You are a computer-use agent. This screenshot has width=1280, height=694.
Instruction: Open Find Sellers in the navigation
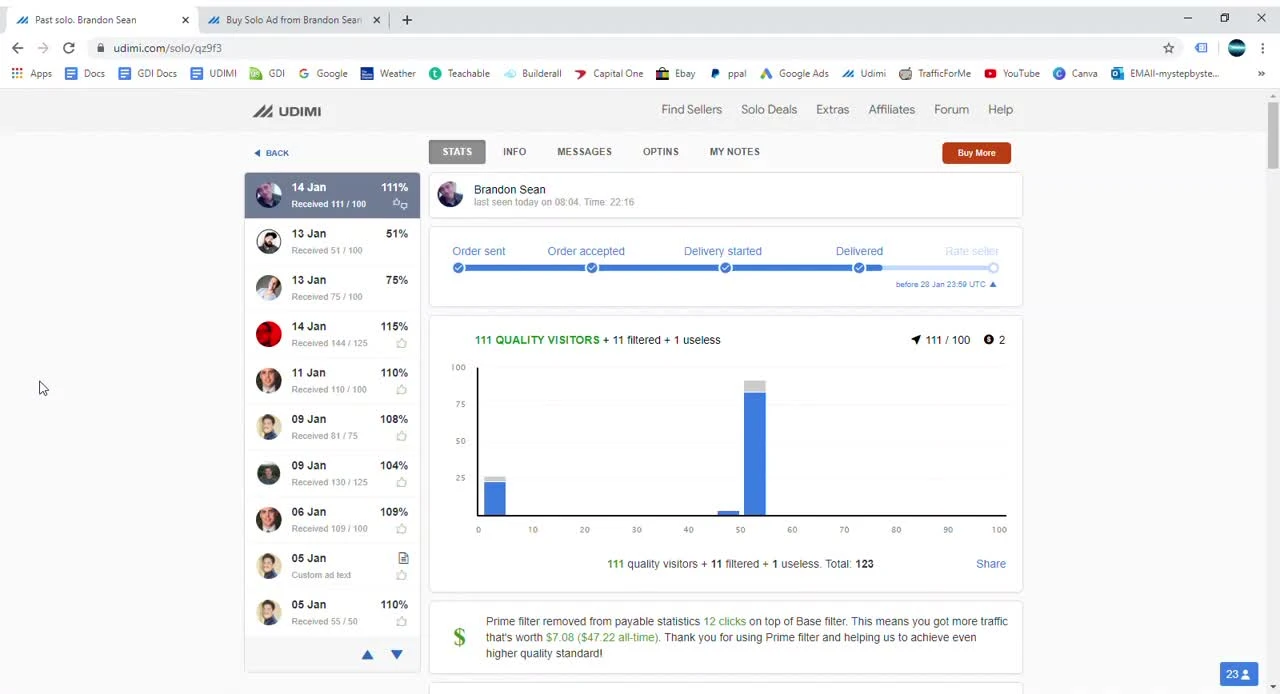[x=691, y=110]
